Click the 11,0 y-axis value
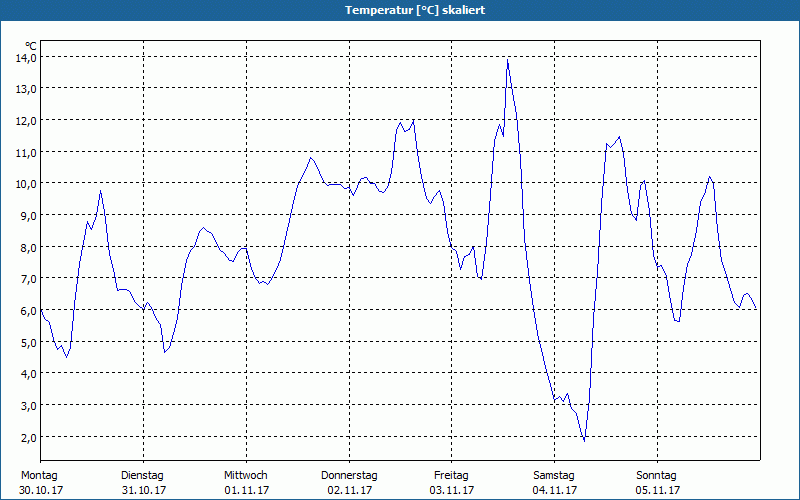Viewport: 800px width, 500px height. tap(26, 153)
